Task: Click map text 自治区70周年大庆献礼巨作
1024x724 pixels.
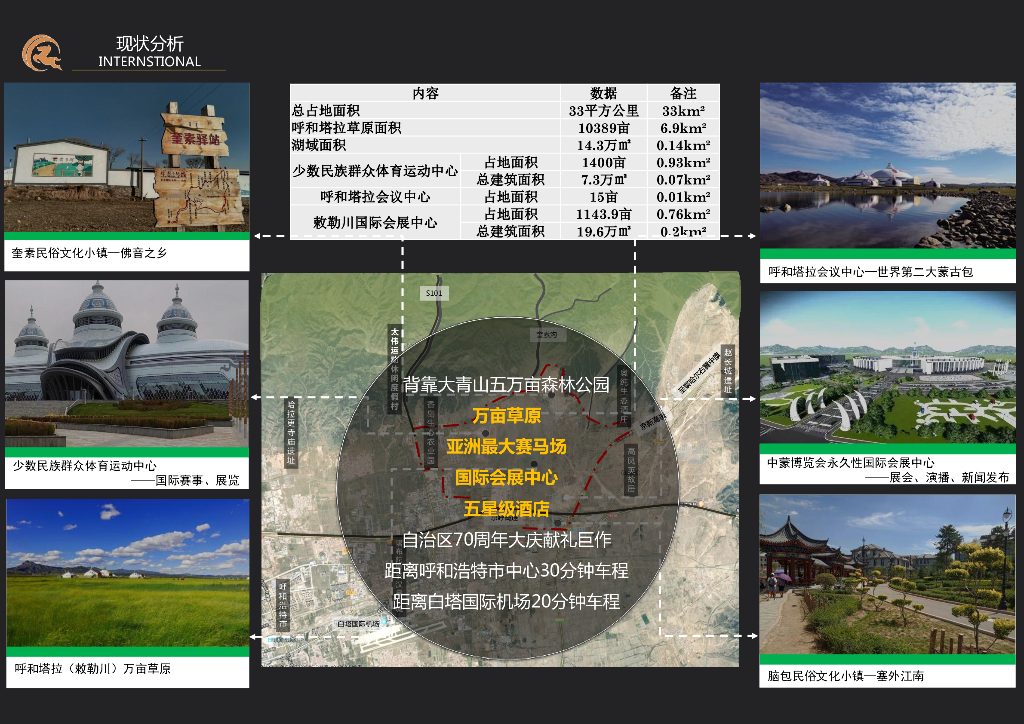Action: (506, 539)
